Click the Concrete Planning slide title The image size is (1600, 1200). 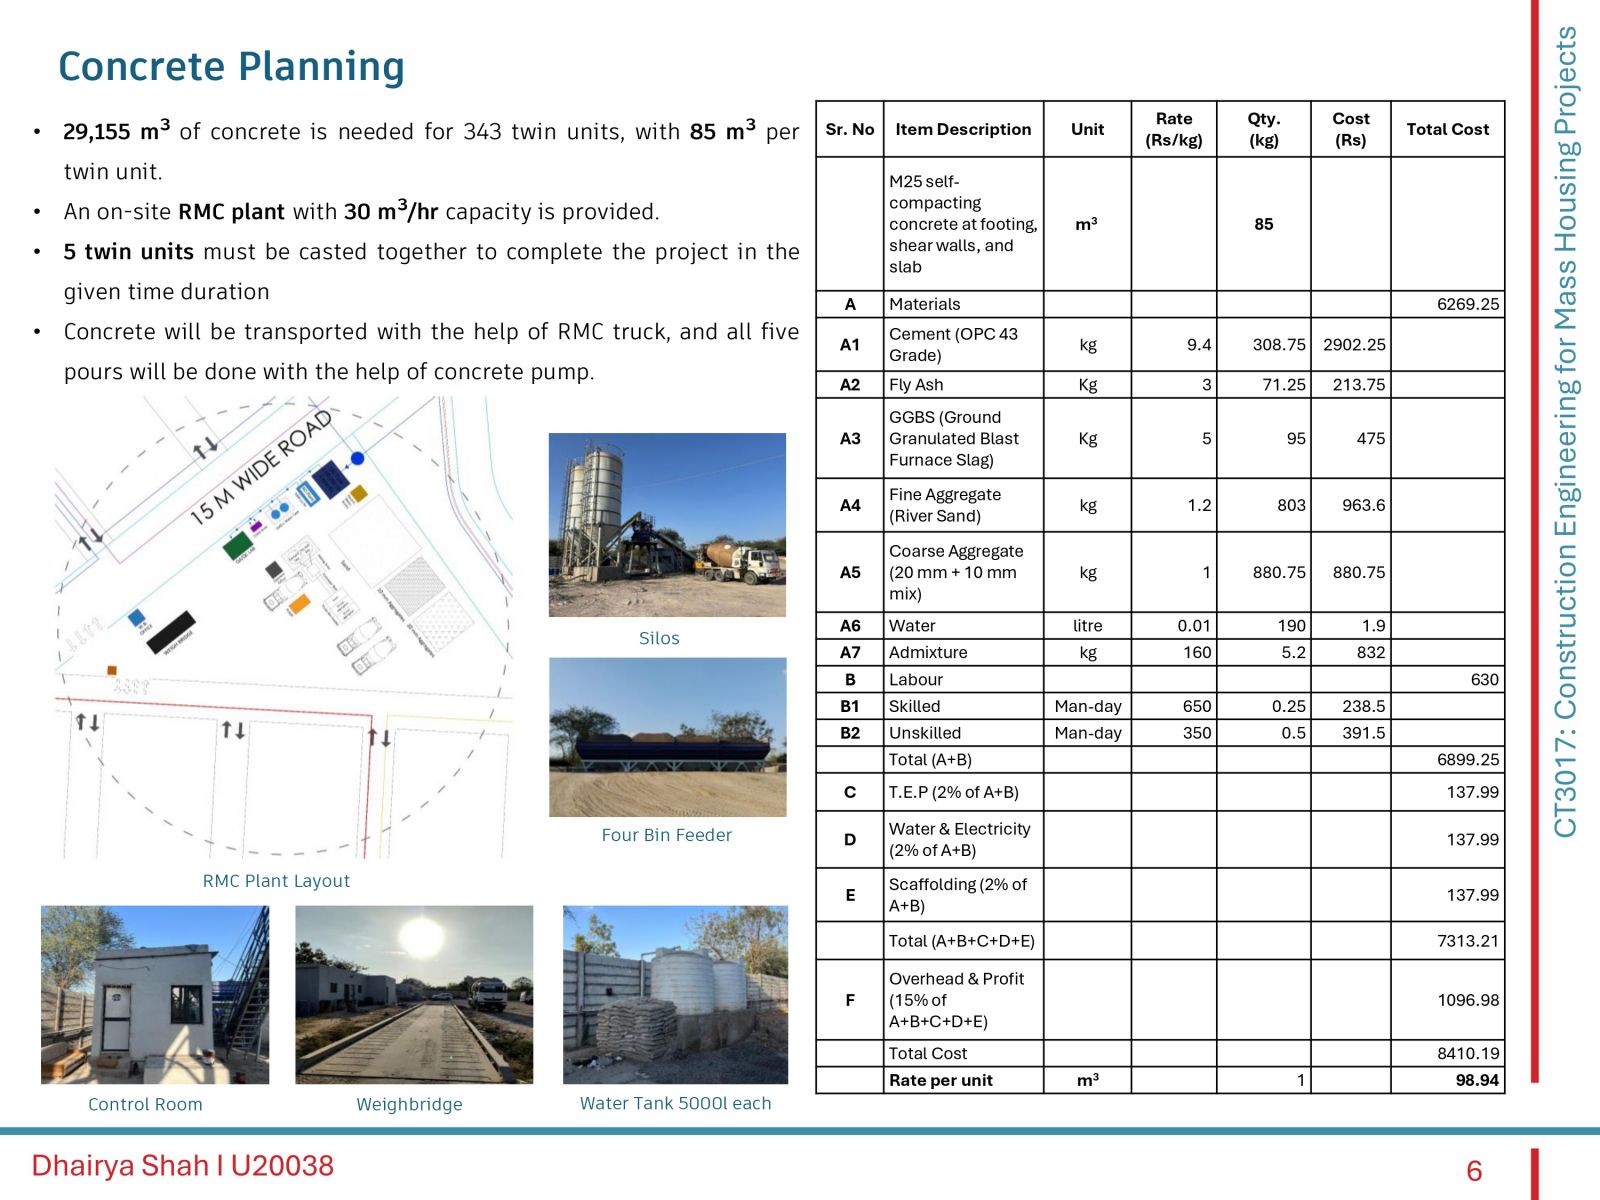(231, 66)
